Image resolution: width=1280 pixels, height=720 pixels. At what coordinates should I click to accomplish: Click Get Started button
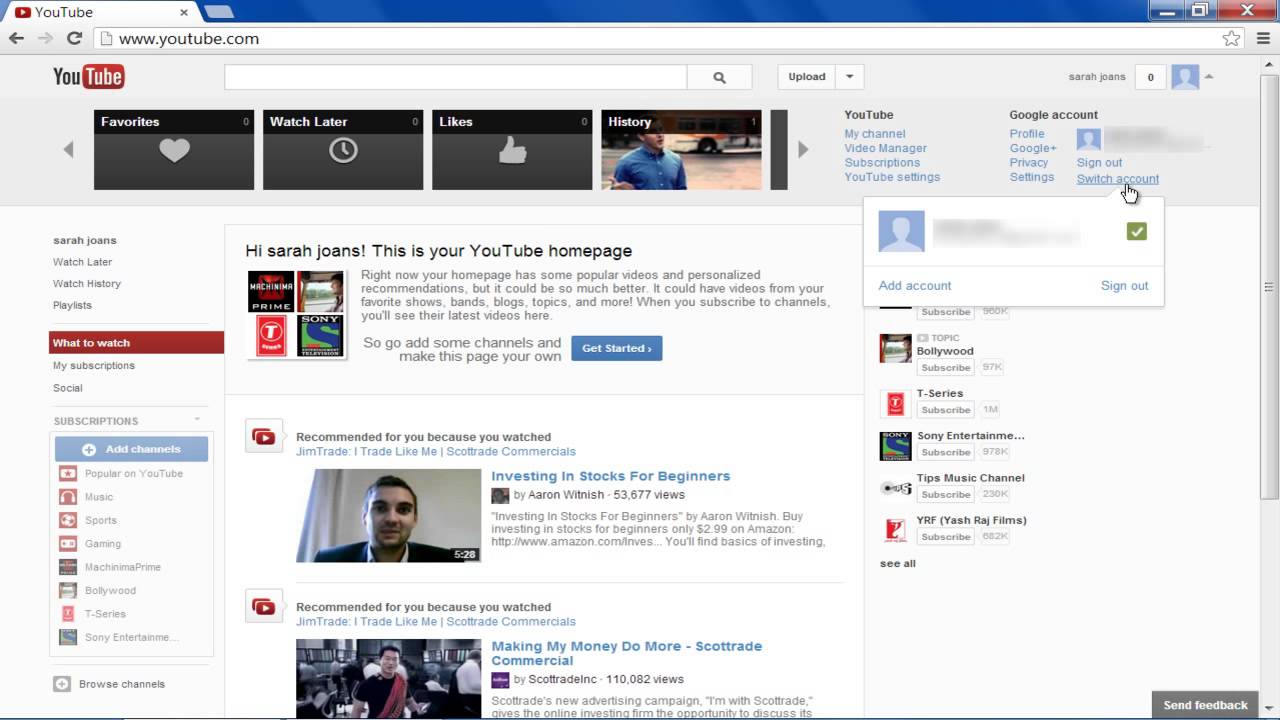(616, 348)
